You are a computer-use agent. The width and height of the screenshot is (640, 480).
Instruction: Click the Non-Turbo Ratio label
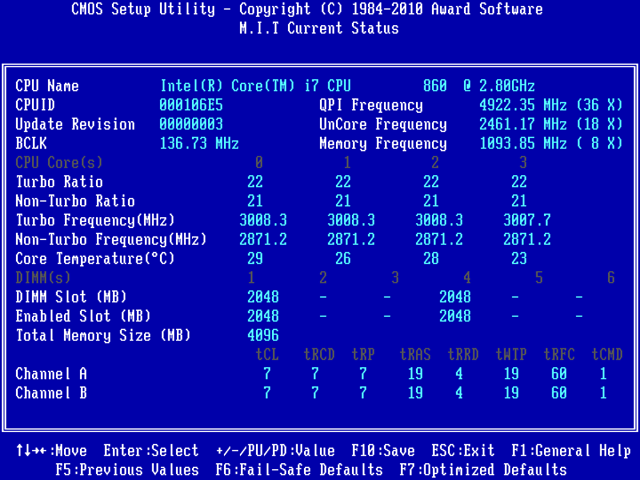coord(75,201)
